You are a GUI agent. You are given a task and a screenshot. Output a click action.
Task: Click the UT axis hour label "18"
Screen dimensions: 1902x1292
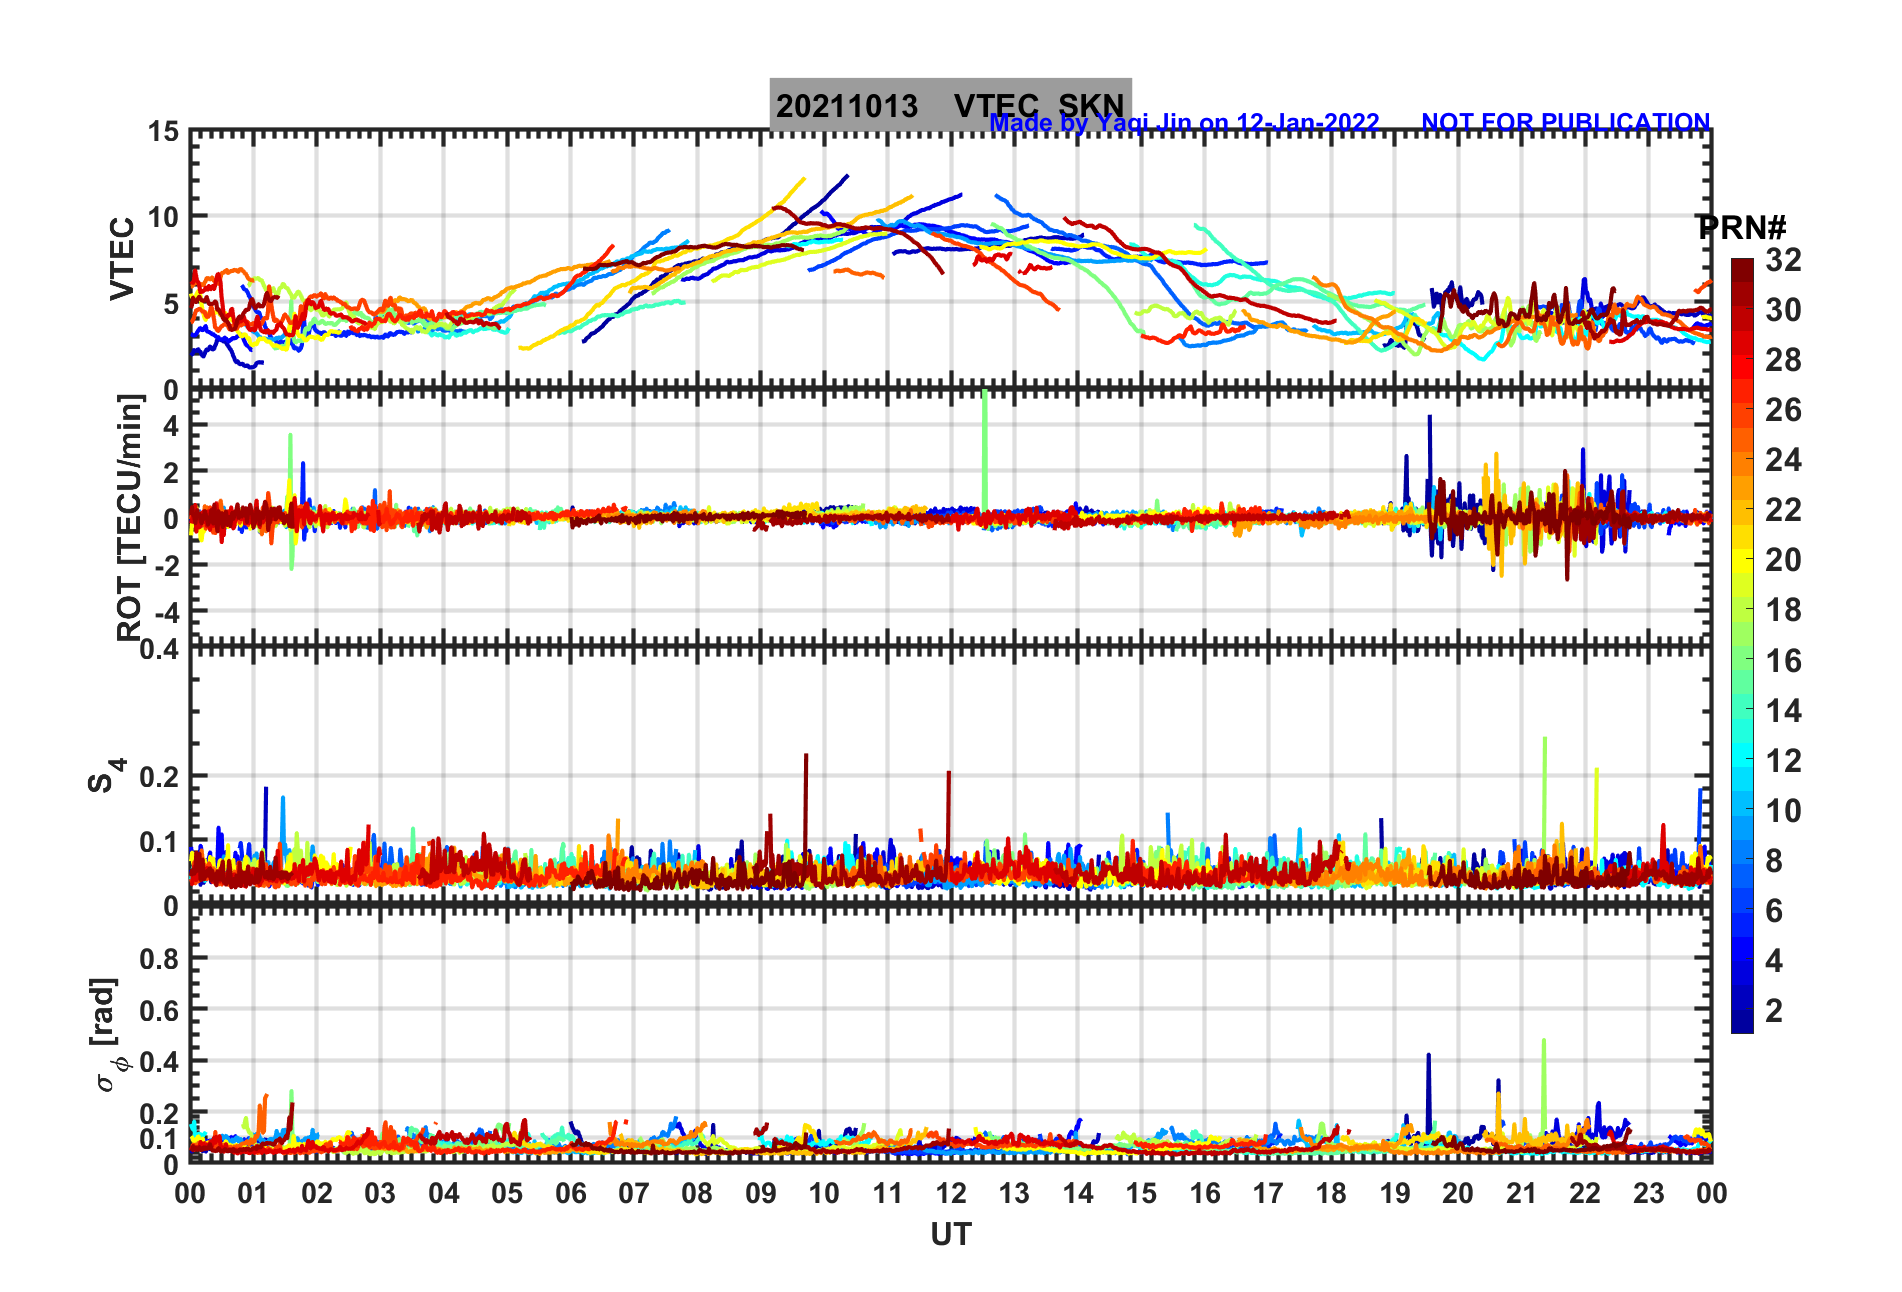(x=1331, y=1193)
